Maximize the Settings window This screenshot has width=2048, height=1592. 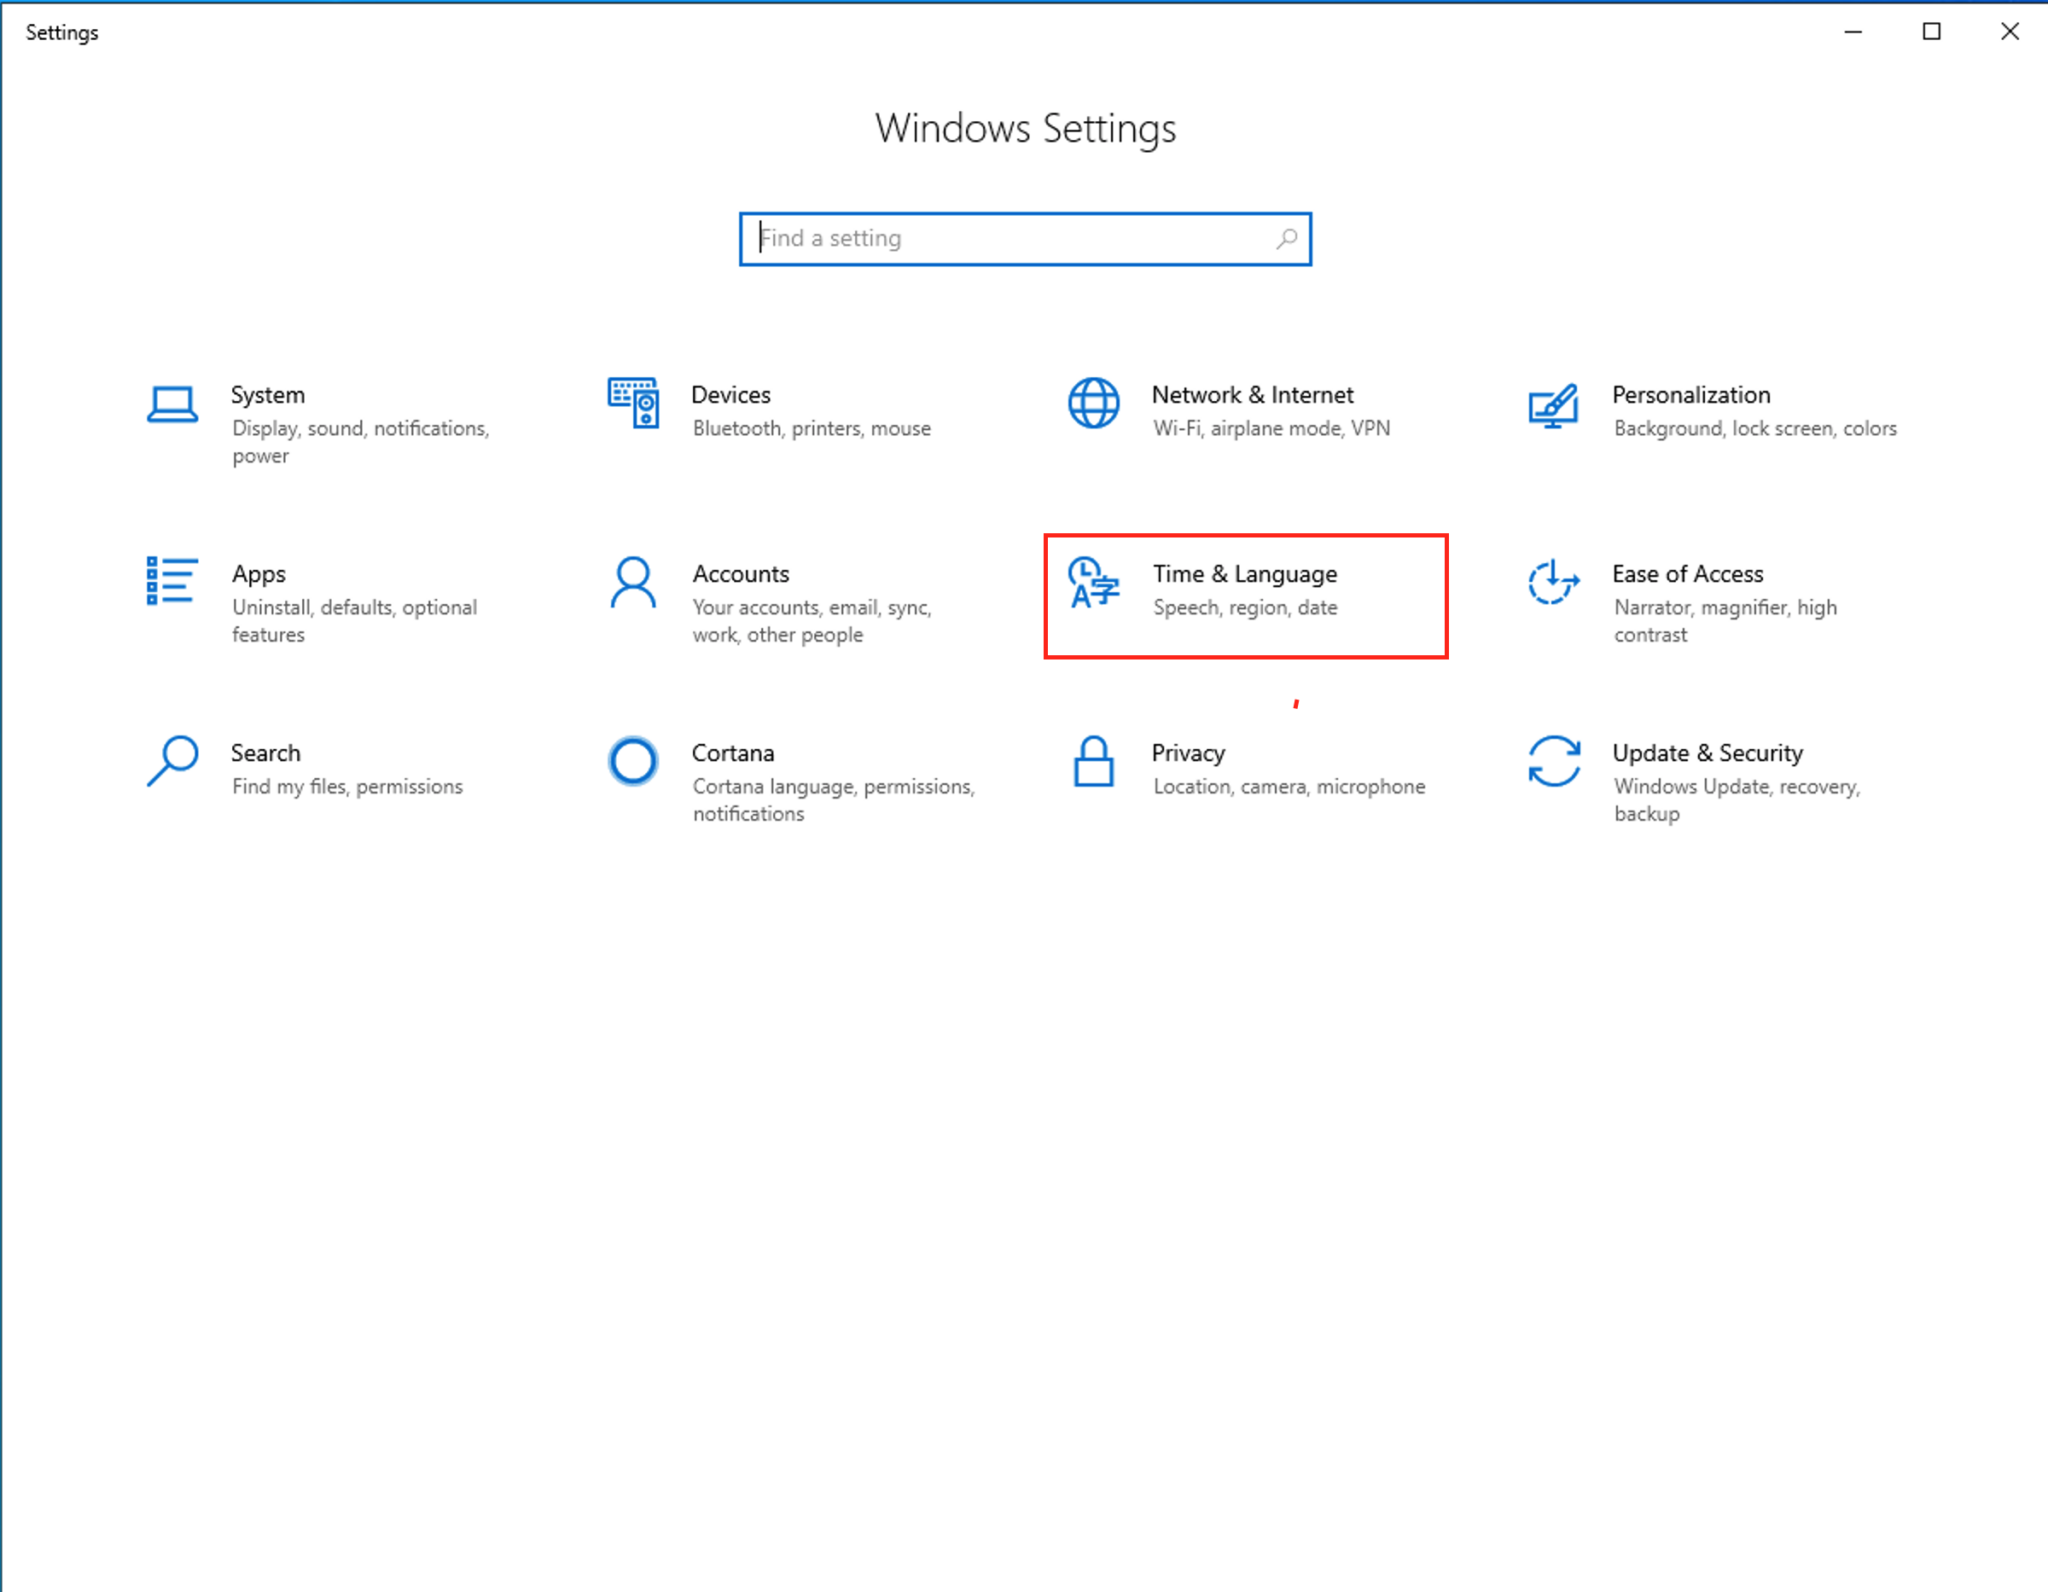point(1931,32)
